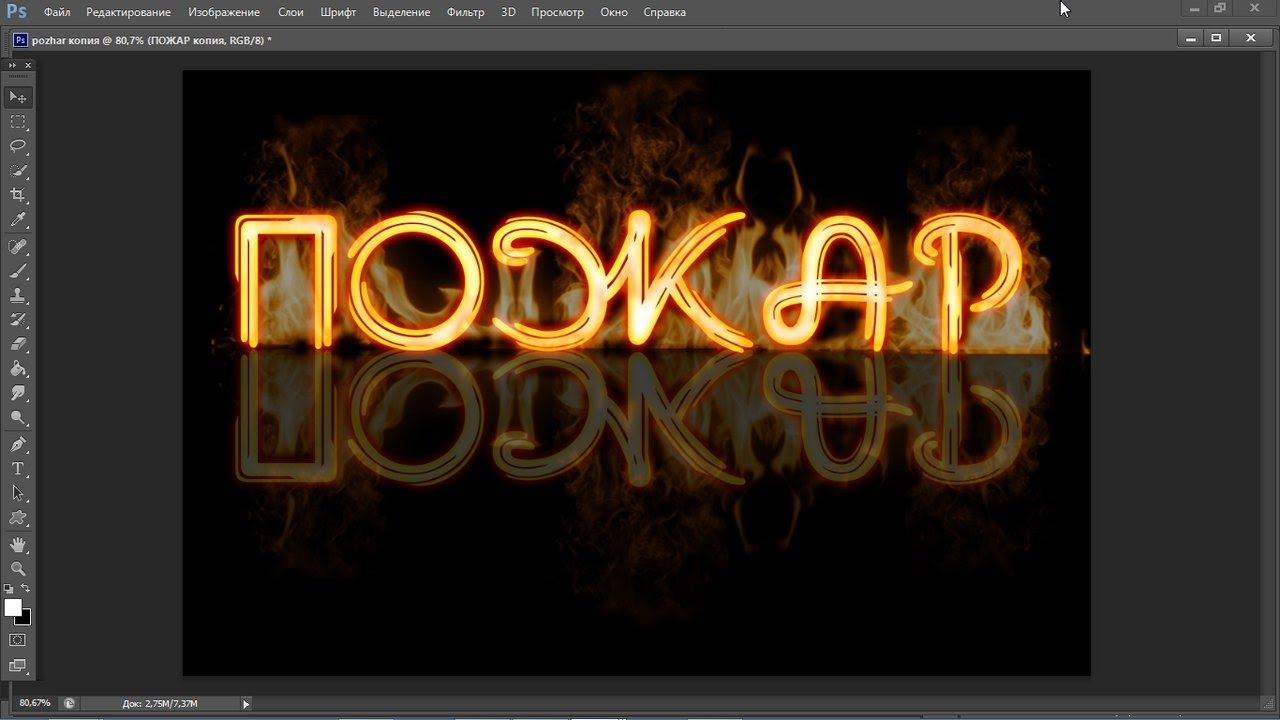The height and width of the screenshot is (720, 1280).
Task: Open the Выделение menu
Action: coord(401,12)
